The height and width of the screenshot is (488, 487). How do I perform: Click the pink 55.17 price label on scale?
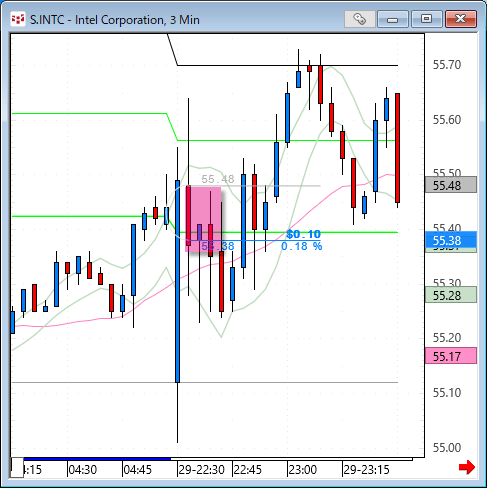(451, 356)
